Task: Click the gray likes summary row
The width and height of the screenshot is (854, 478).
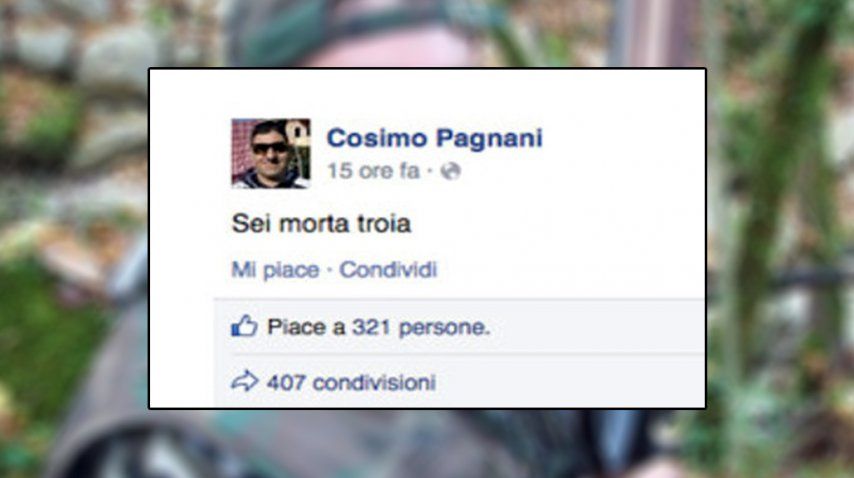Action: [459, 327]
